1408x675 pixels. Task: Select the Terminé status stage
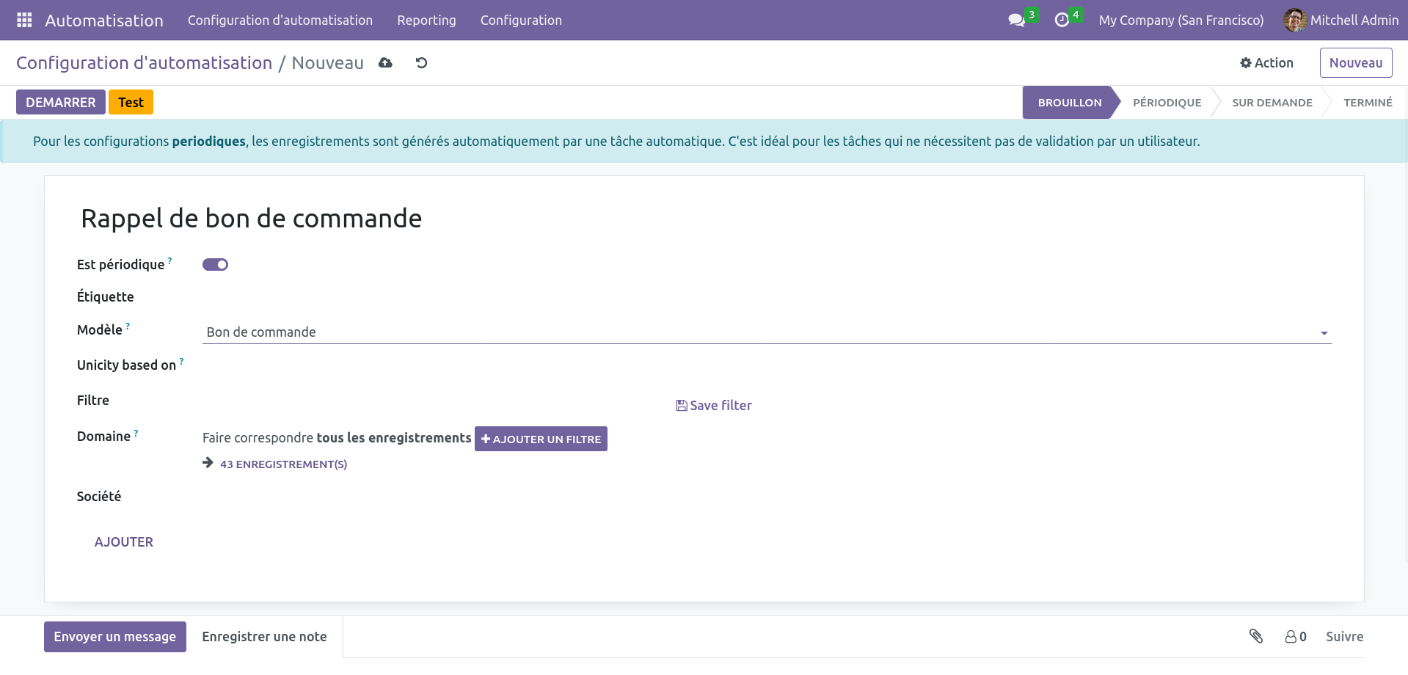(x=1368, y=102)
